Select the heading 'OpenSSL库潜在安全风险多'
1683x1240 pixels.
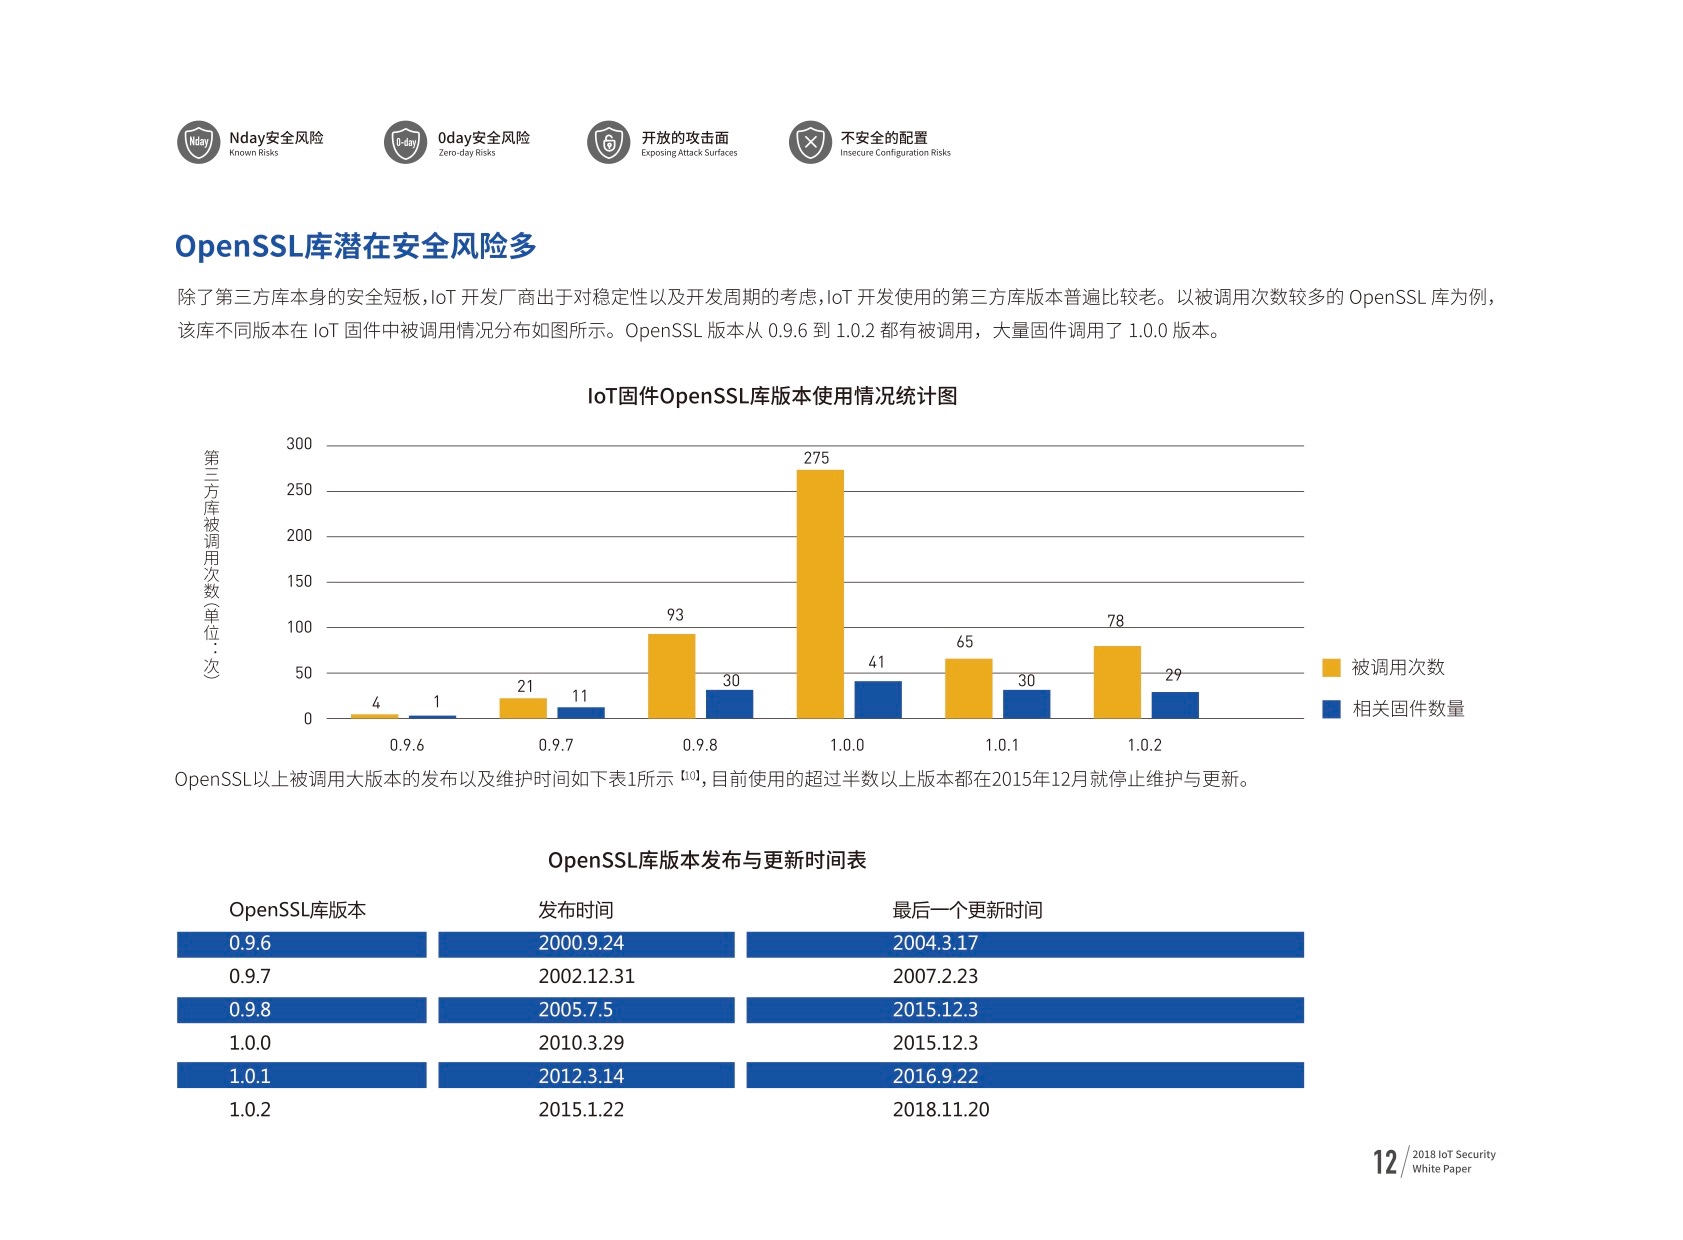click(x=356, y=246)
